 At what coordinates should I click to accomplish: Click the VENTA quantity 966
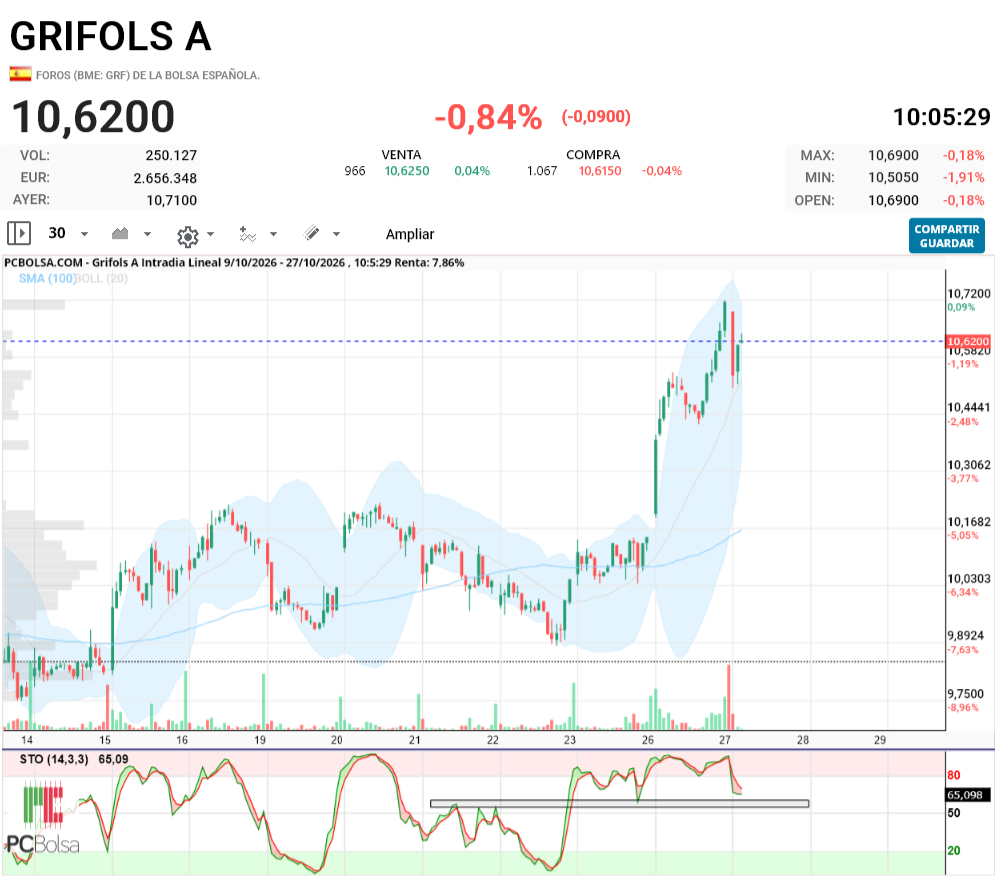(x=355, y=171)
